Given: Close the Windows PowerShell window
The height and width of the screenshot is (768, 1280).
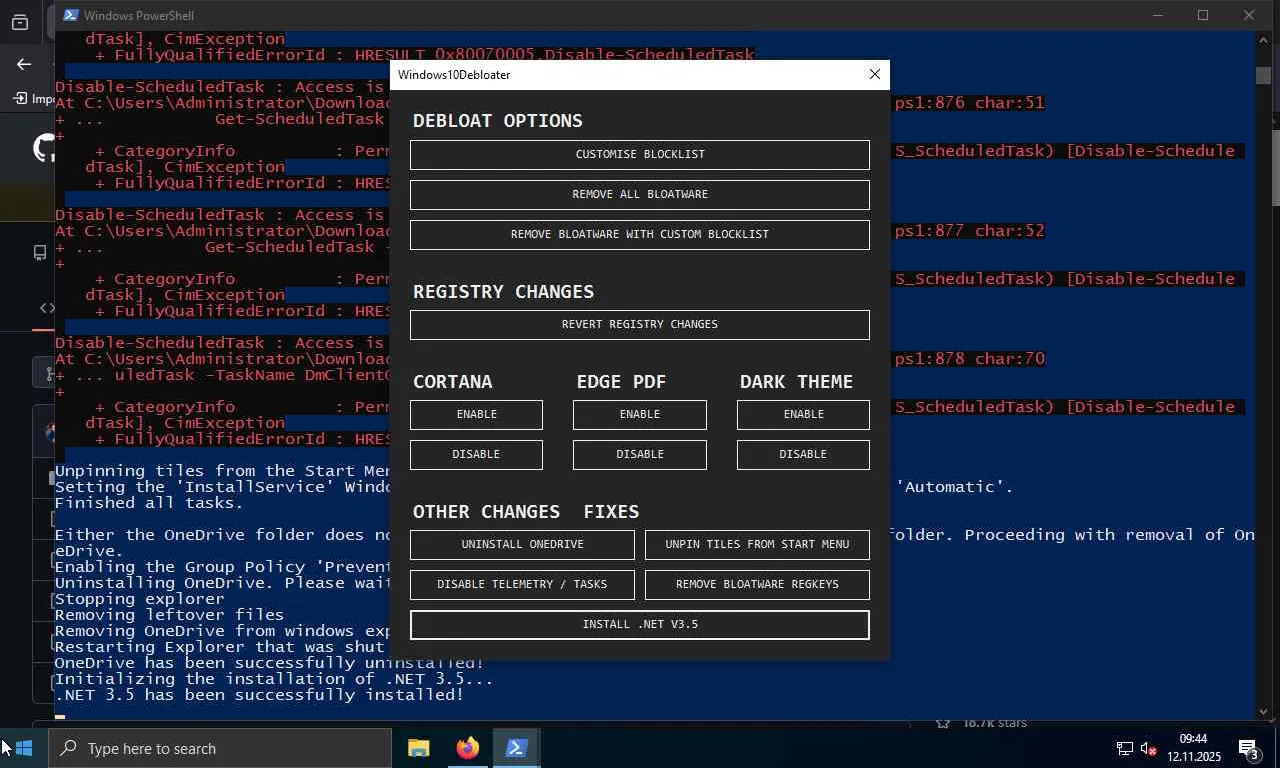Looking at the screenshot, I should (1249, 15).
